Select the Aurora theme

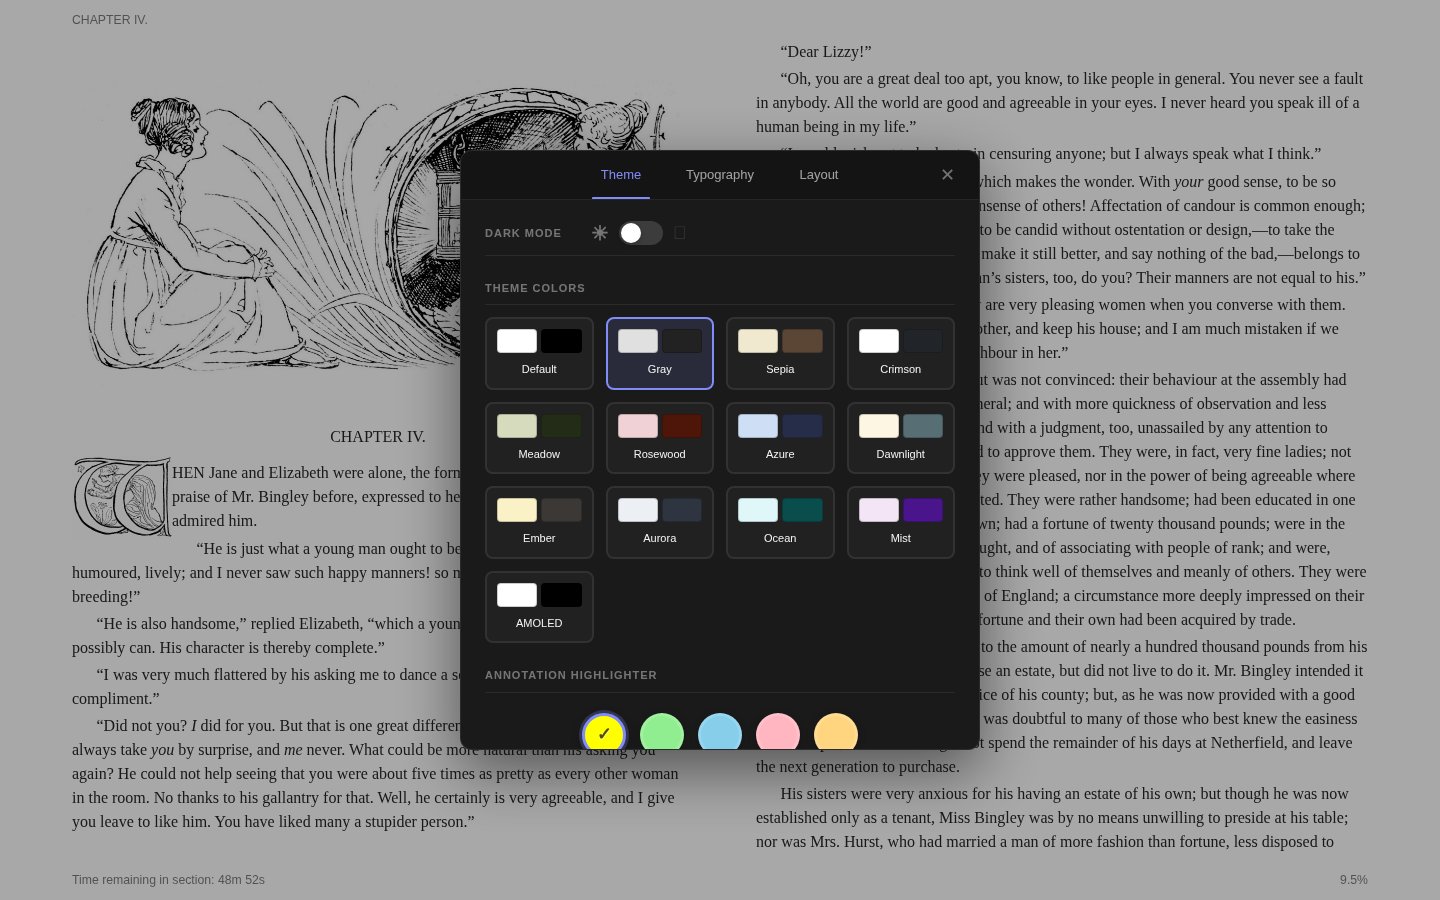660,522
